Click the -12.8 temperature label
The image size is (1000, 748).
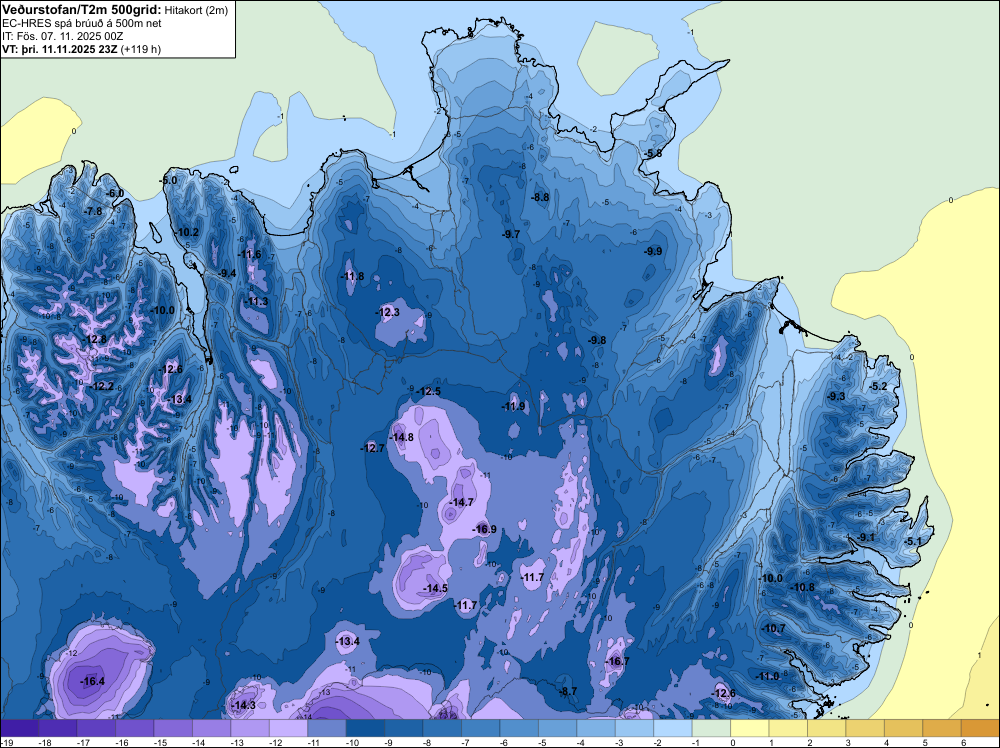coord(94,339)
